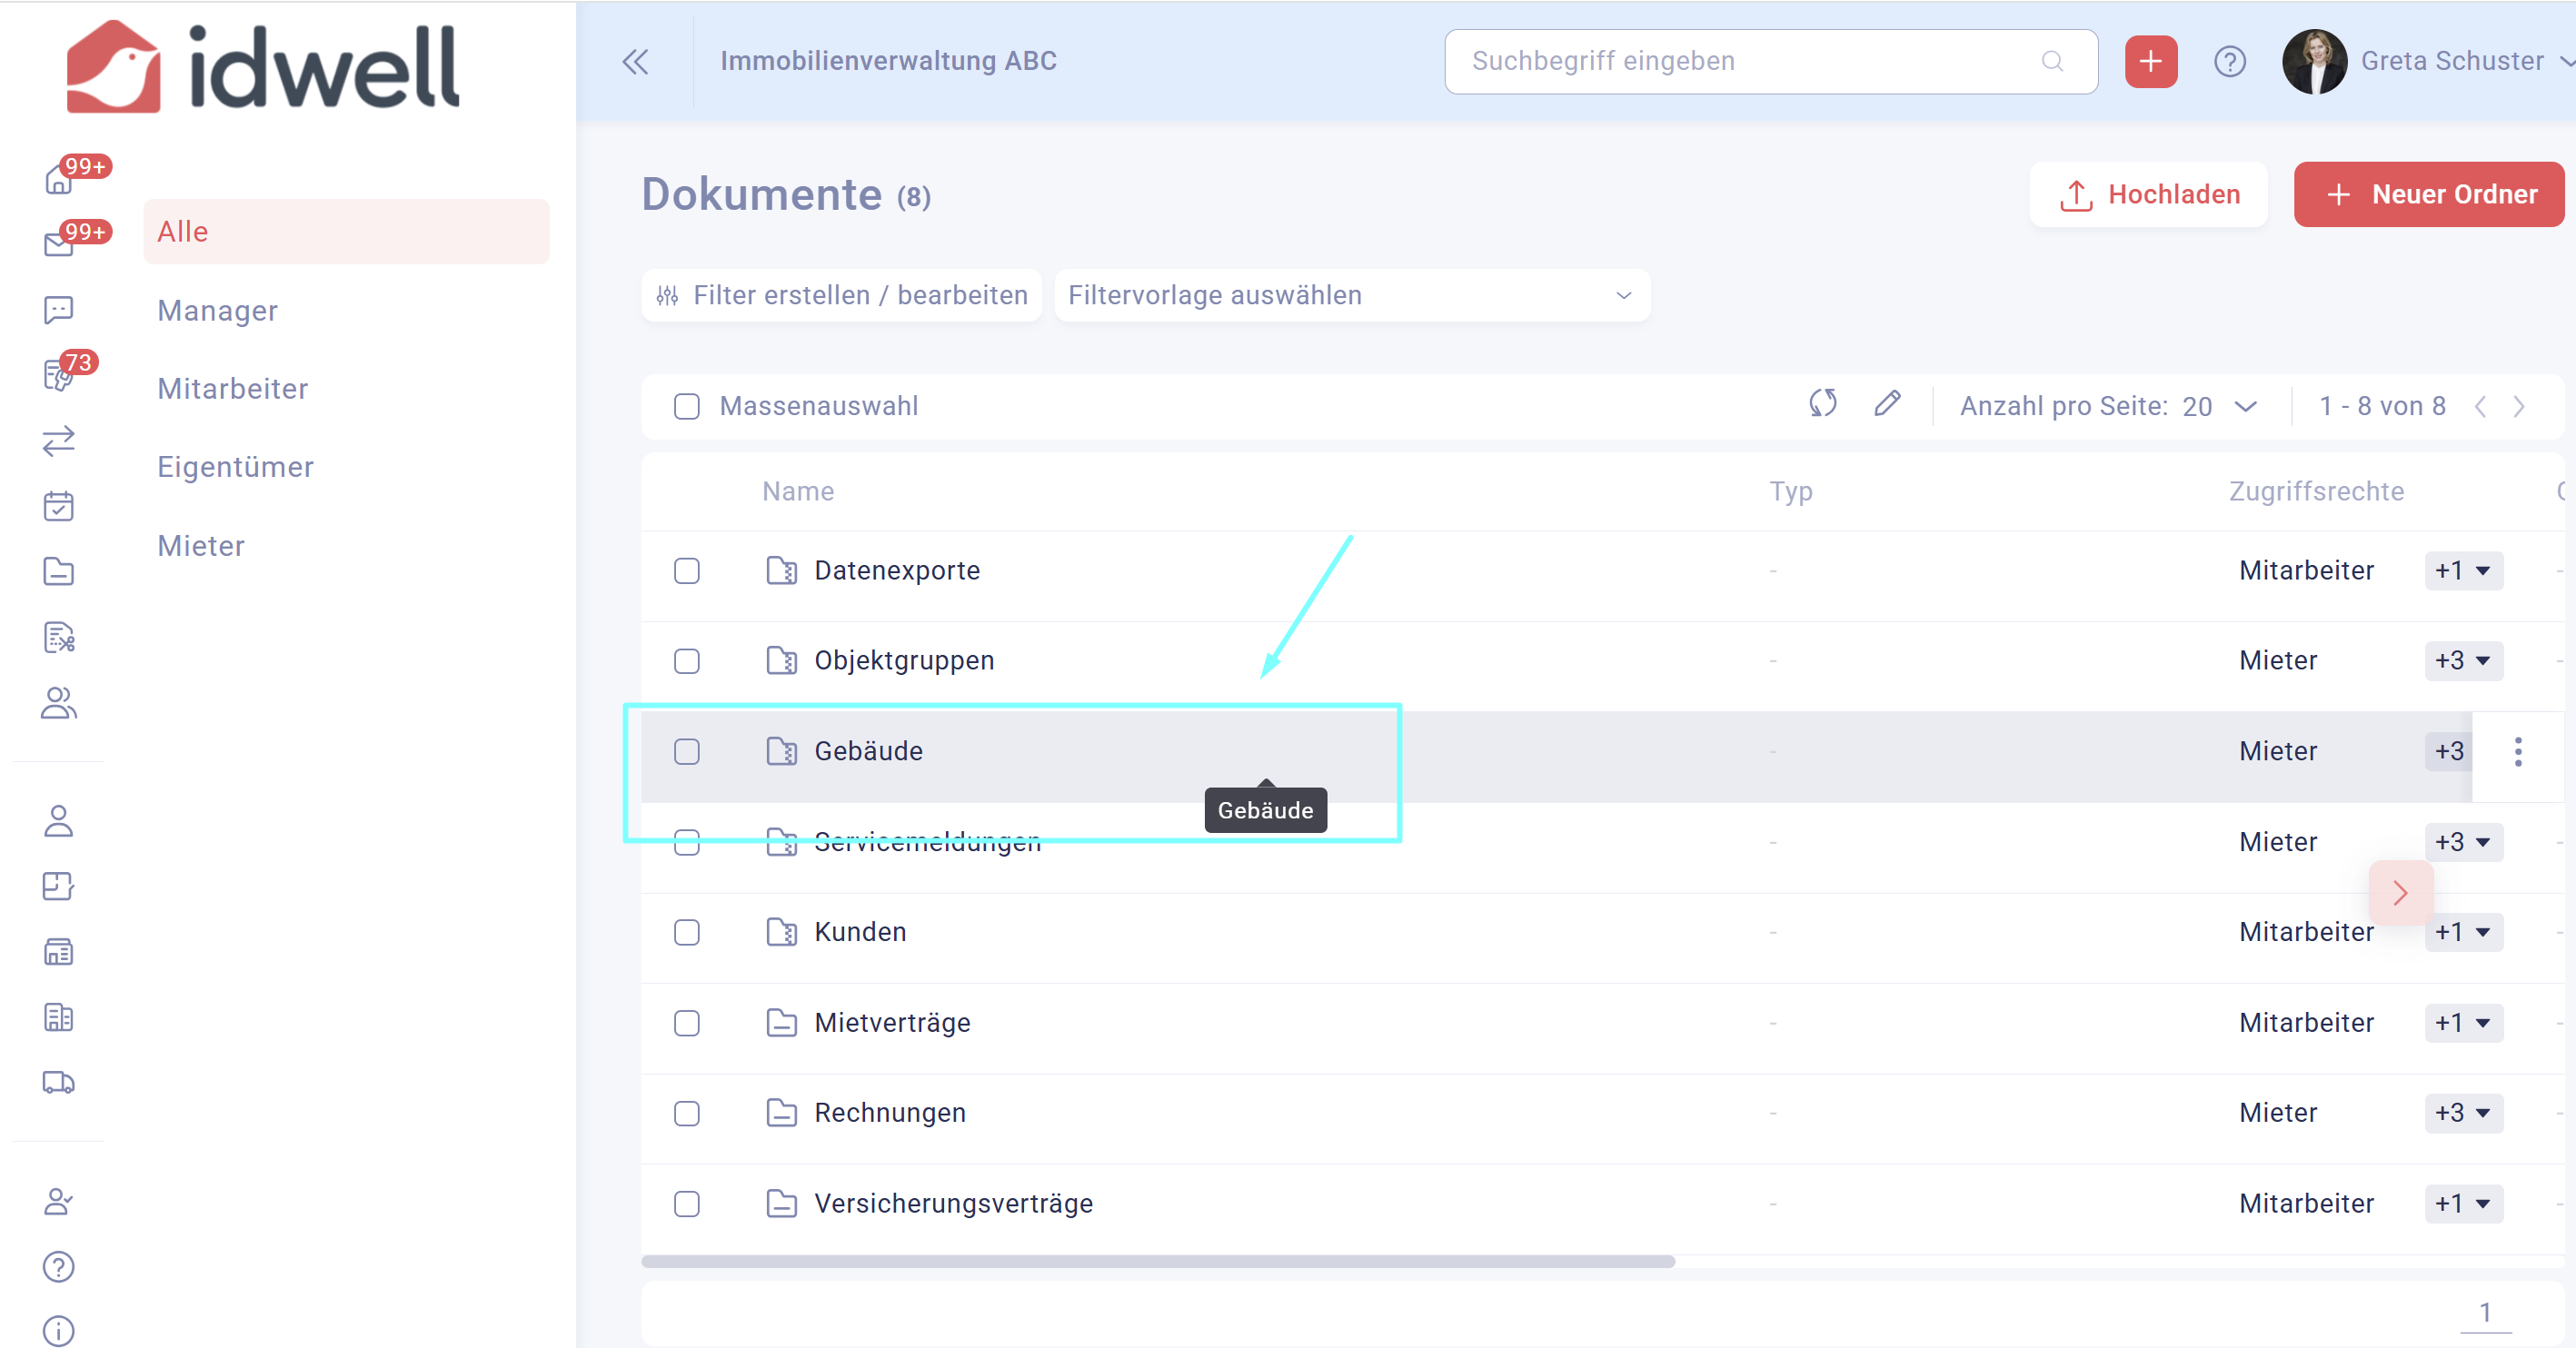The width and height of the screenshot is (2576, 1348).
Task: Click the pencil edit icon
Action: click(1886, 404)
